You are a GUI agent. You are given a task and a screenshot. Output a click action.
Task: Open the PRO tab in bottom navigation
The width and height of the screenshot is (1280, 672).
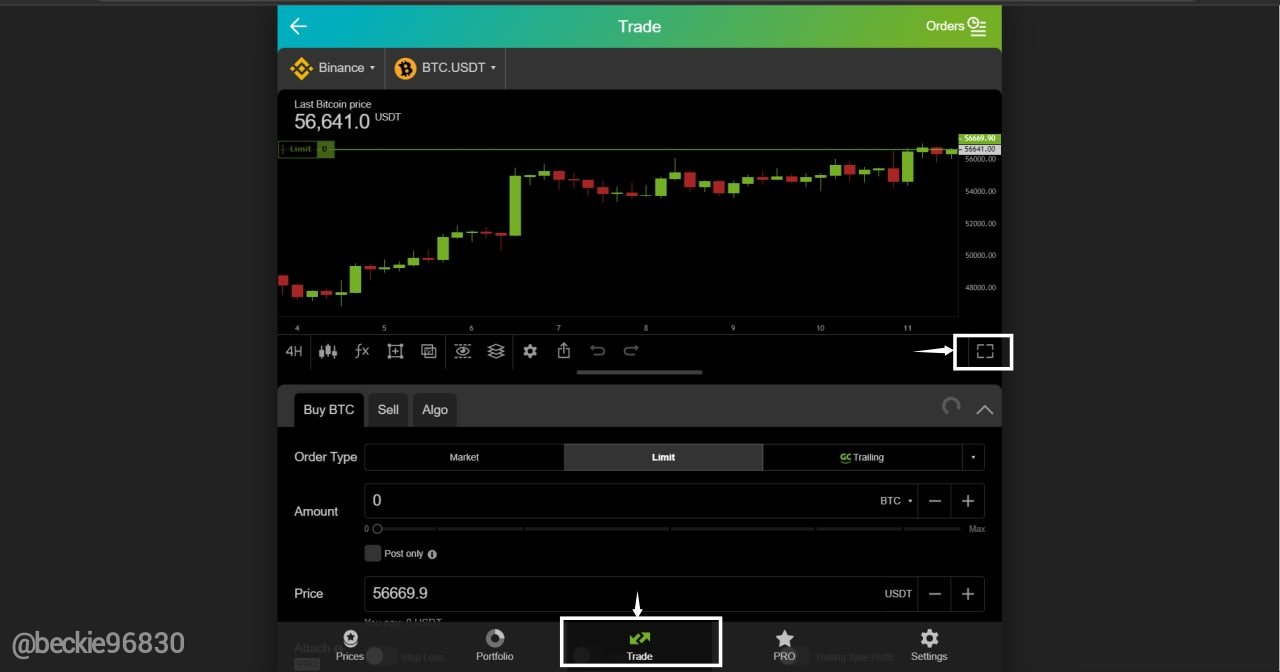785,645
